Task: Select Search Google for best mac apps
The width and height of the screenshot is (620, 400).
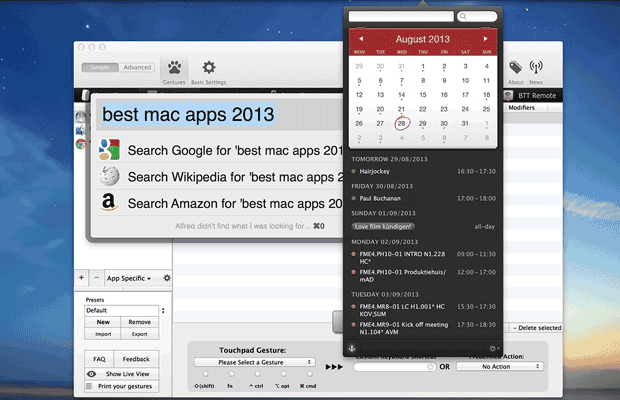Action: pyautogui.click(x=219, y=150)
